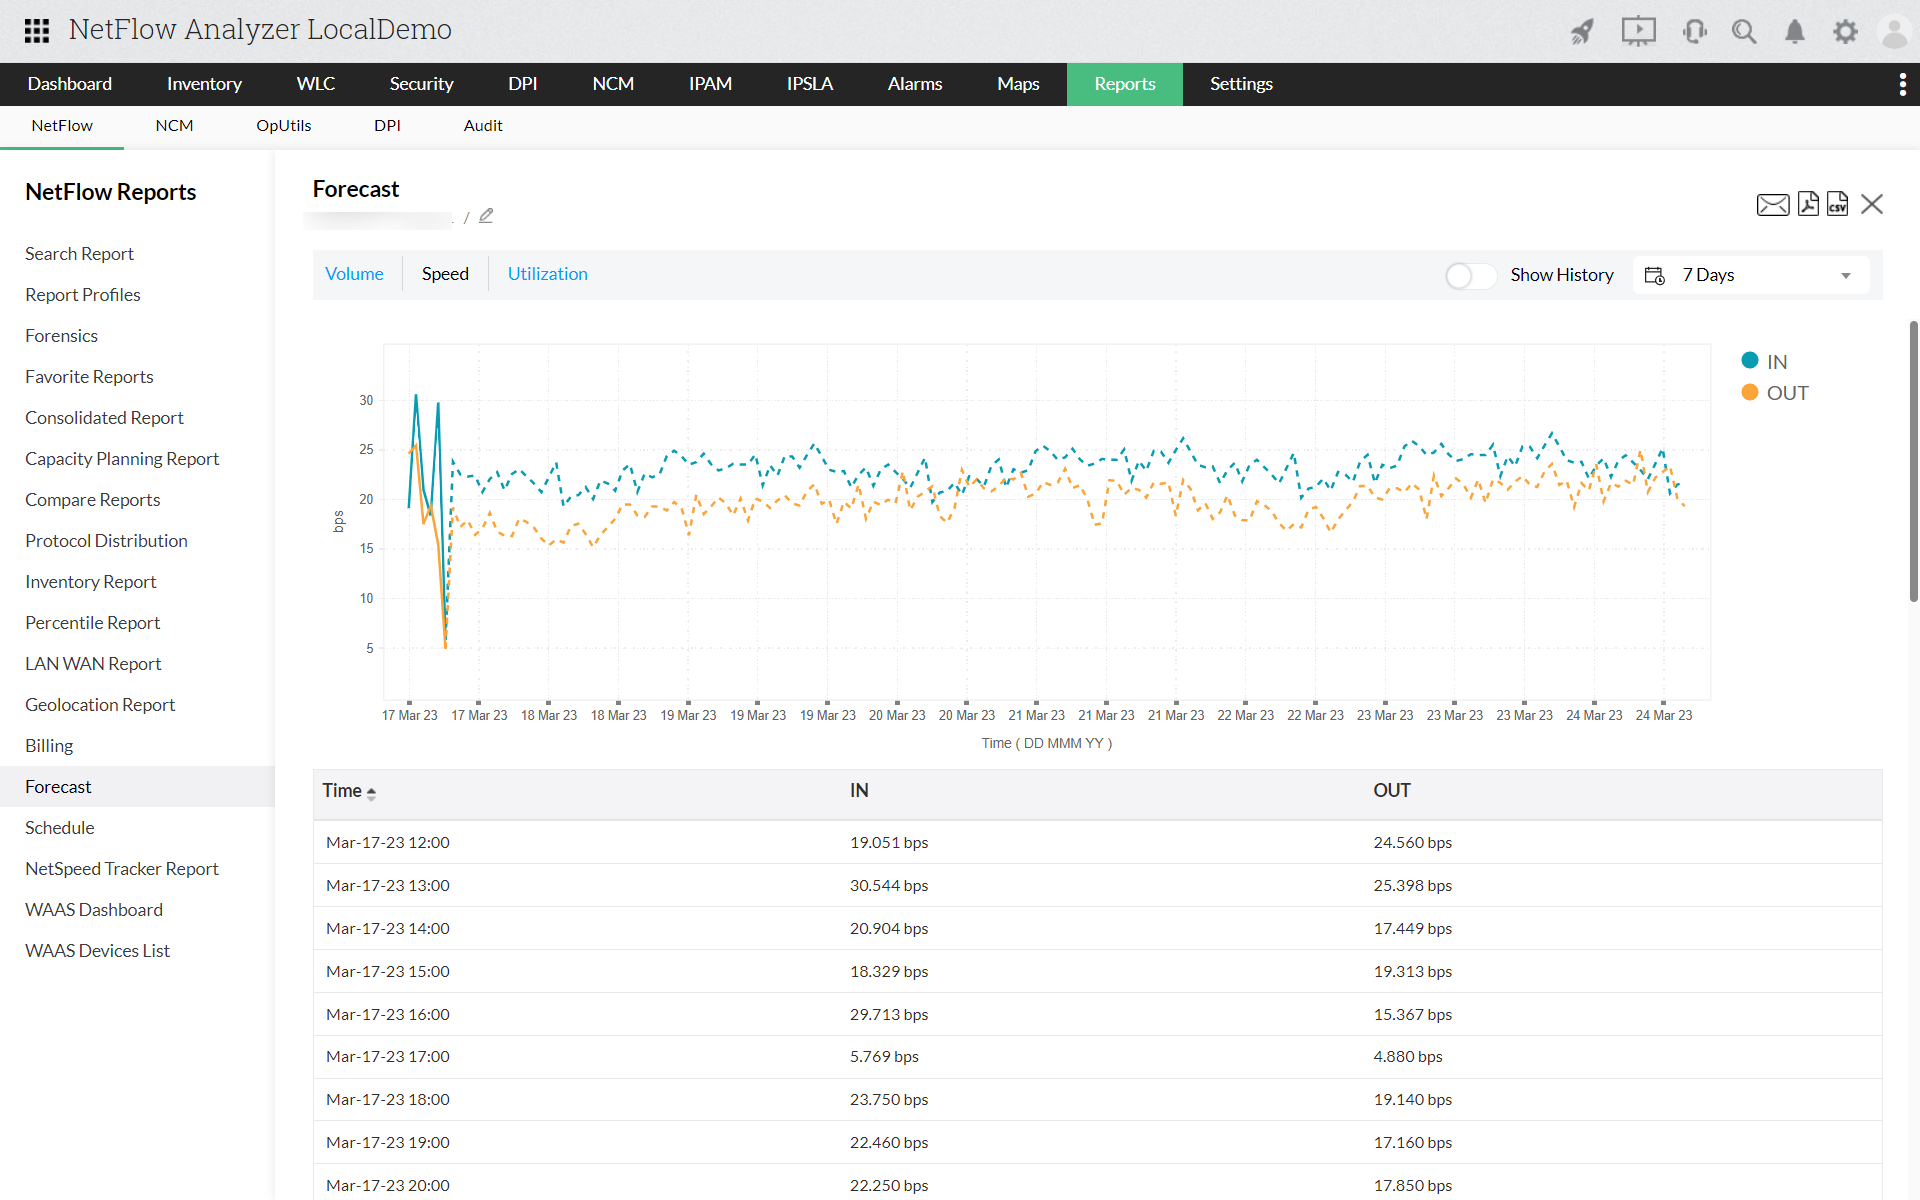The image size is (1920, 1200).
Task: Click the schedule/calendar export icon
Action: coord(1656,274)
